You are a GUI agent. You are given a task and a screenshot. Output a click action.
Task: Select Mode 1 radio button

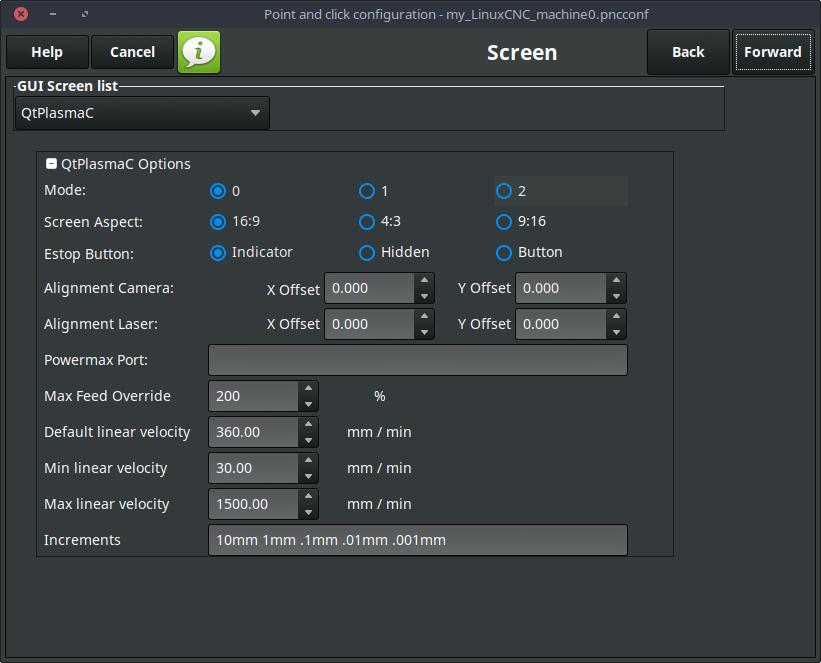[x=367, y=191]
